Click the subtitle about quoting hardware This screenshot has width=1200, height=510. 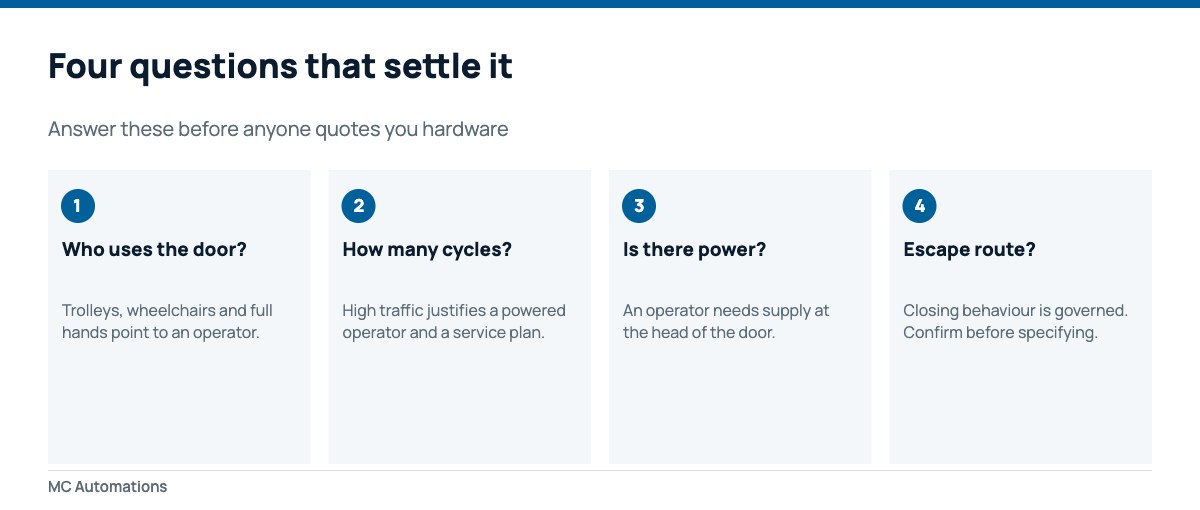point(278,129)
